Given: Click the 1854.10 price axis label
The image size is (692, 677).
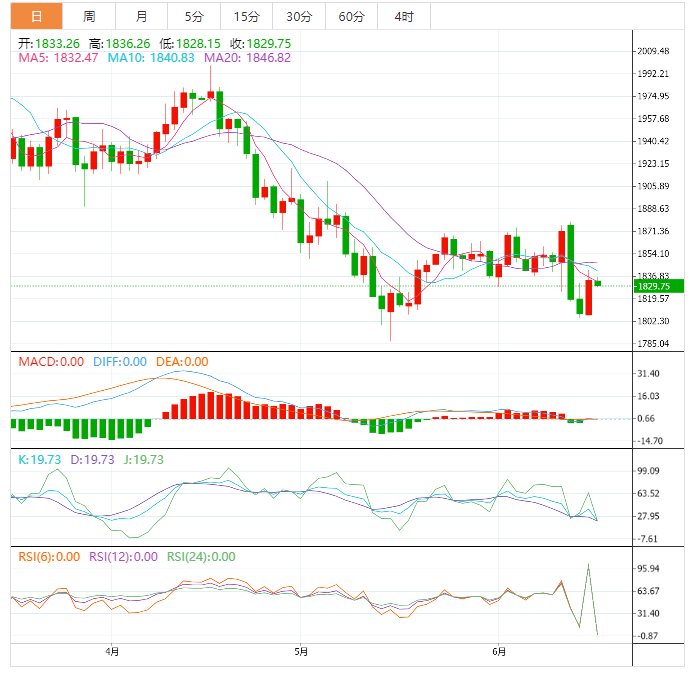Looking at the screenshot, I should [653, 254].
